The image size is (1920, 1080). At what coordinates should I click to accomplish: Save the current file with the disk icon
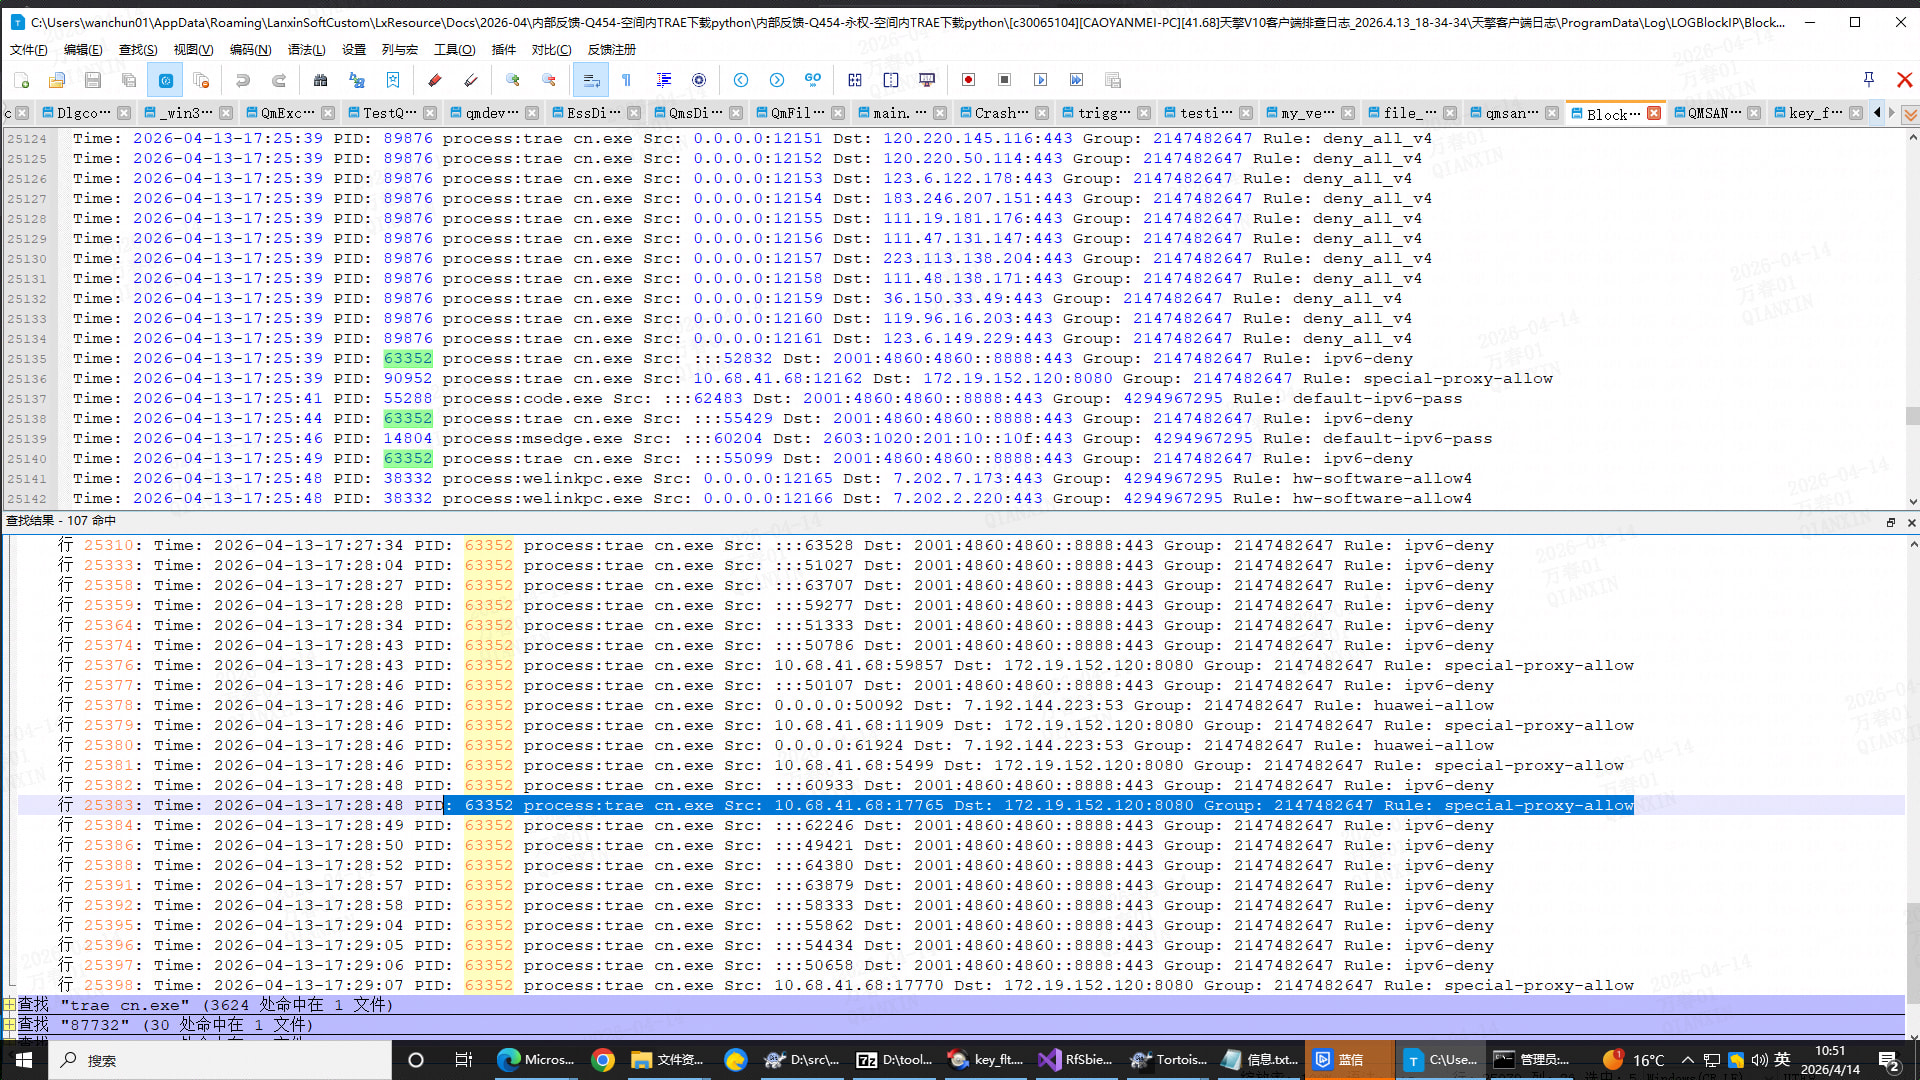[93, 80]
